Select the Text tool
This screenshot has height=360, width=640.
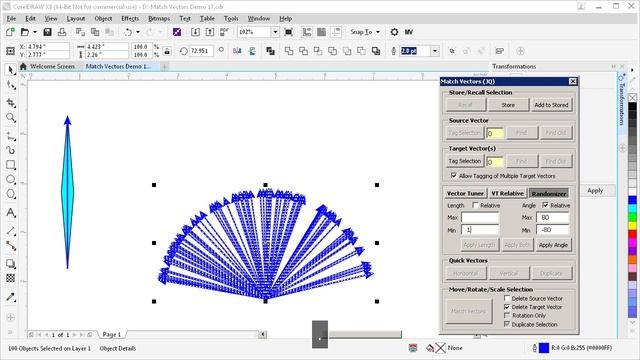[x=11, y=213]
